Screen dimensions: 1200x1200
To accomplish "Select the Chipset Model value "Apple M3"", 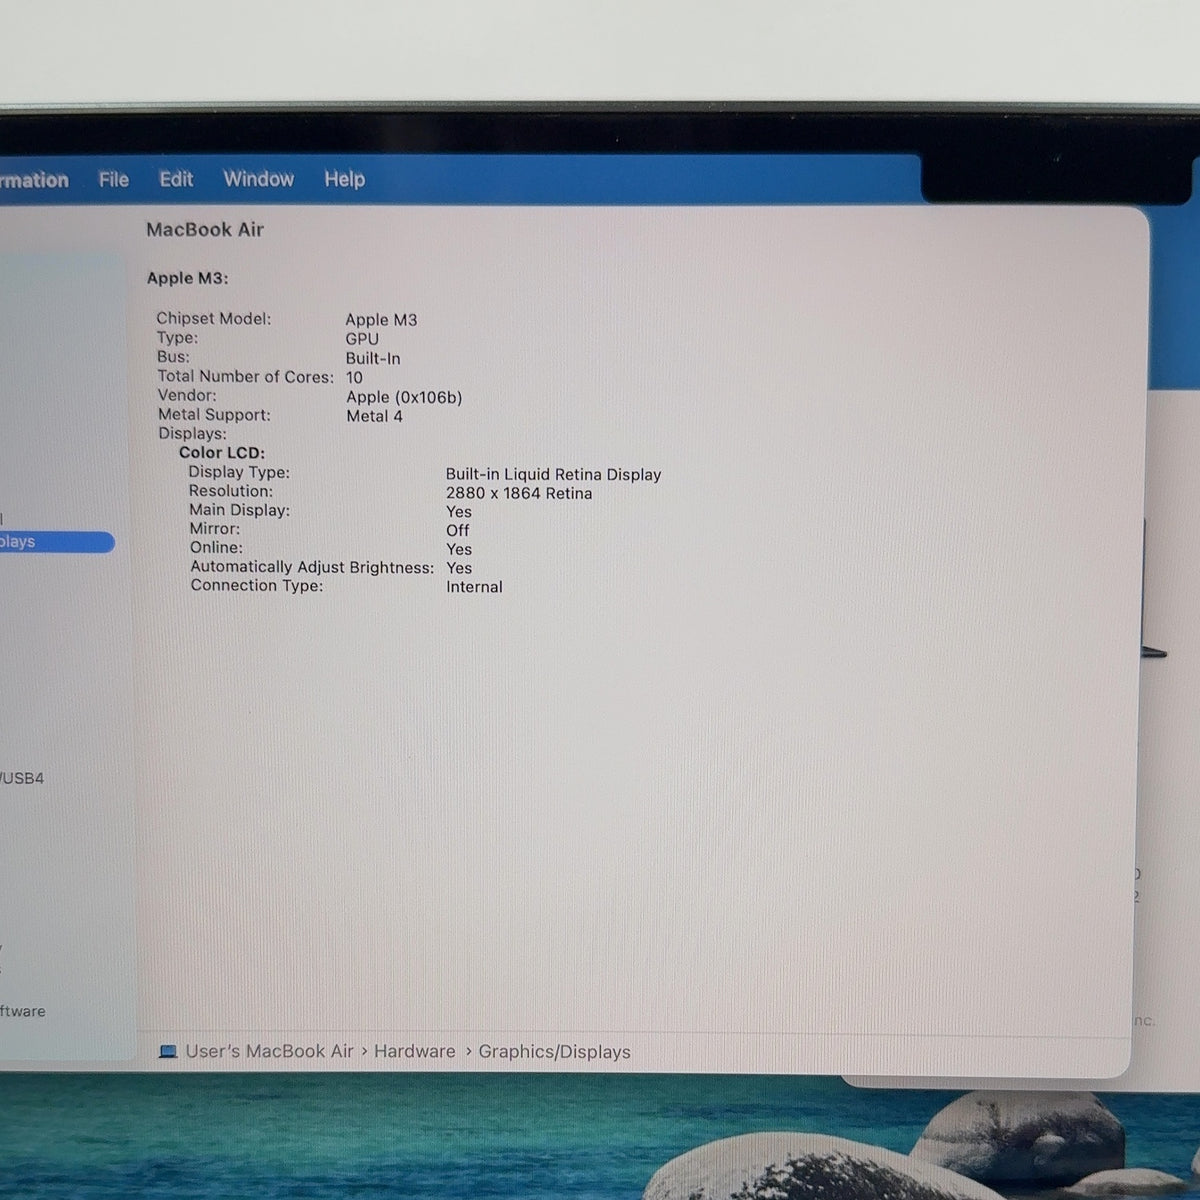I will [x=381, y=320].
